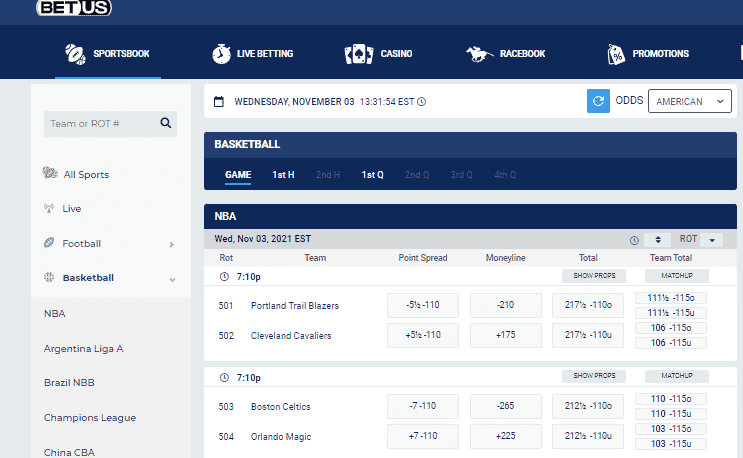Select Cleveland team total 106 -115u
The width and height of the screenshot is (743, 458).
click(x=671, y=343)
